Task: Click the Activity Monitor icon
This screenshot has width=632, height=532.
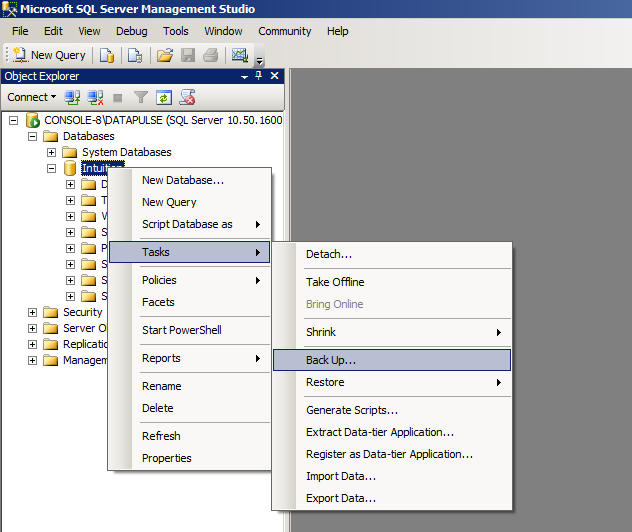Action: coord(240,55)
